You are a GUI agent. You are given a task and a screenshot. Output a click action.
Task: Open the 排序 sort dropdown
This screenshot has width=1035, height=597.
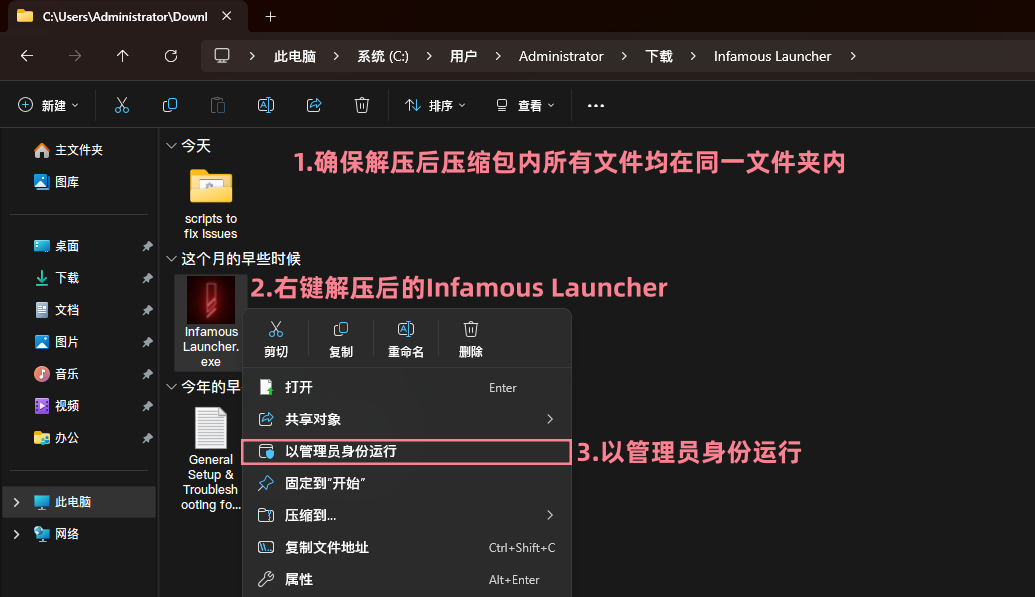(x=435, y=105)
